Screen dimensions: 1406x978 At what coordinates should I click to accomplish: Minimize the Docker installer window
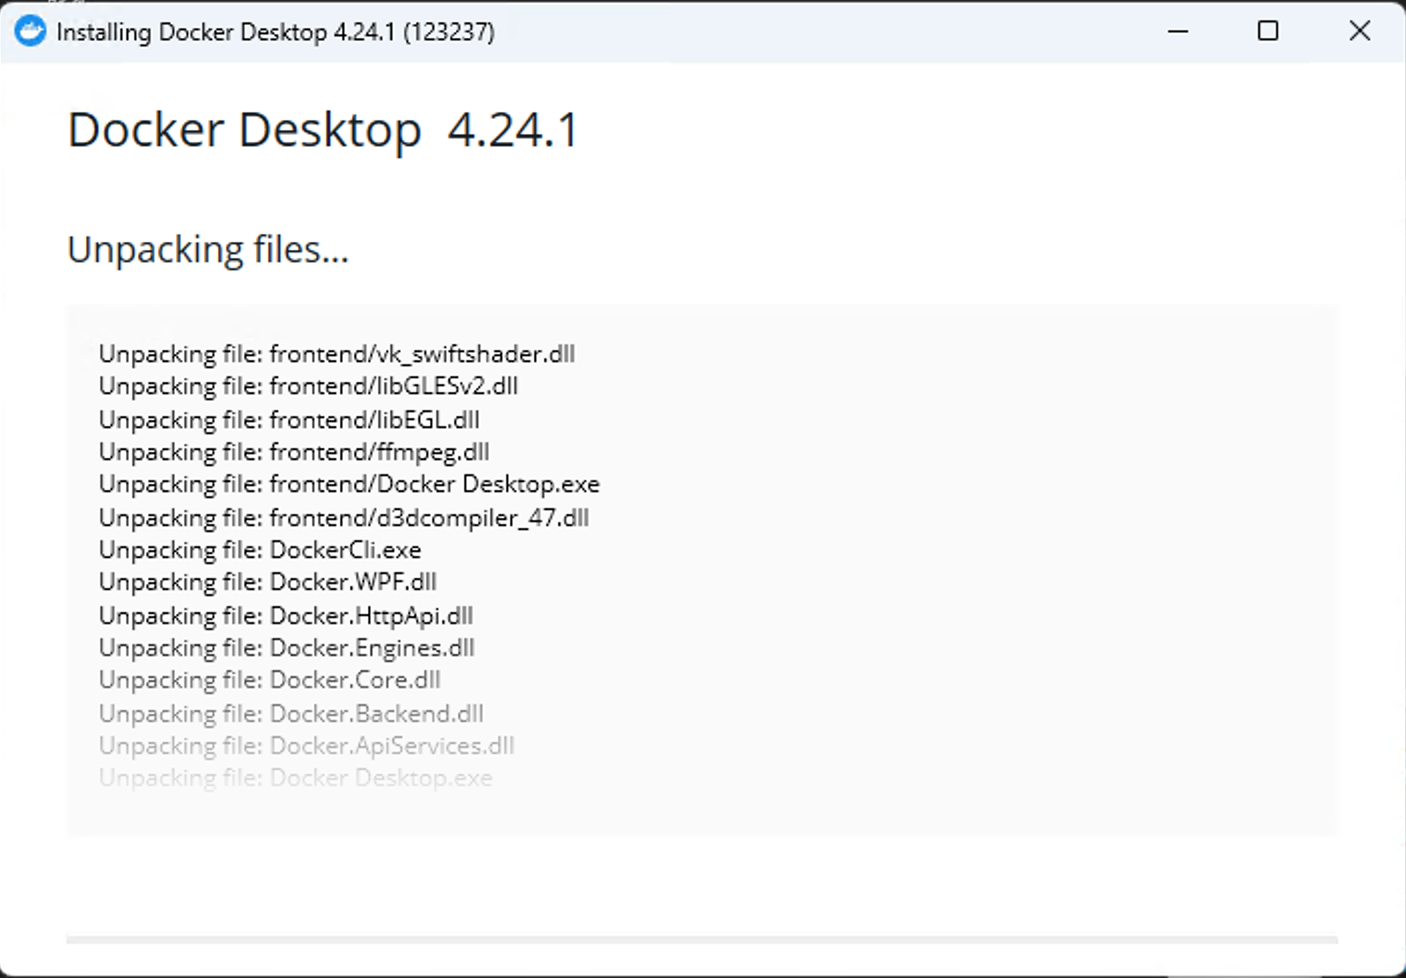tap(1178, 31)
